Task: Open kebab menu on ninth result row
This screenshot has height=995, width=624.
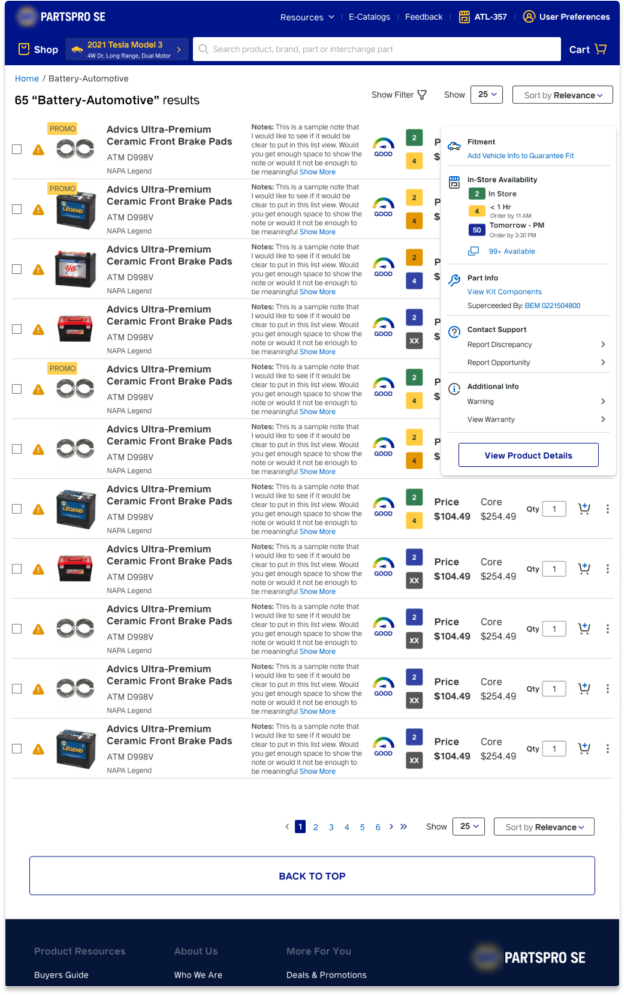Action: pos(607,628)
